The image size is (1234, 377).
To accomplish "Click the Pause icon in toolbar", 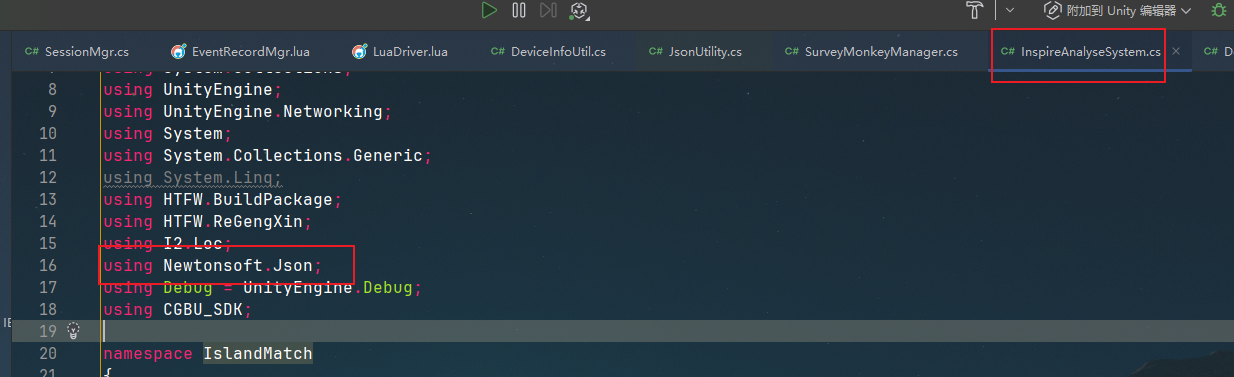I will point(518,10).
